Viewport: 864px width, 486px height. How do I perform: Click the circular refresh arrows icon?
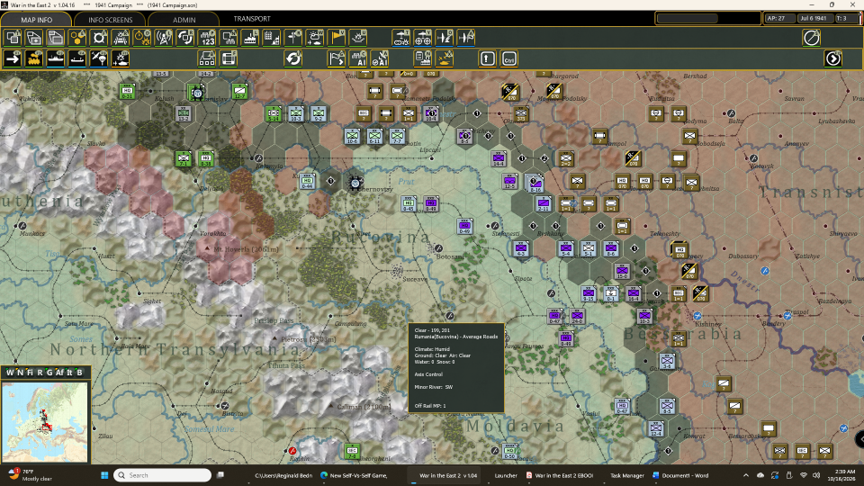293,58
